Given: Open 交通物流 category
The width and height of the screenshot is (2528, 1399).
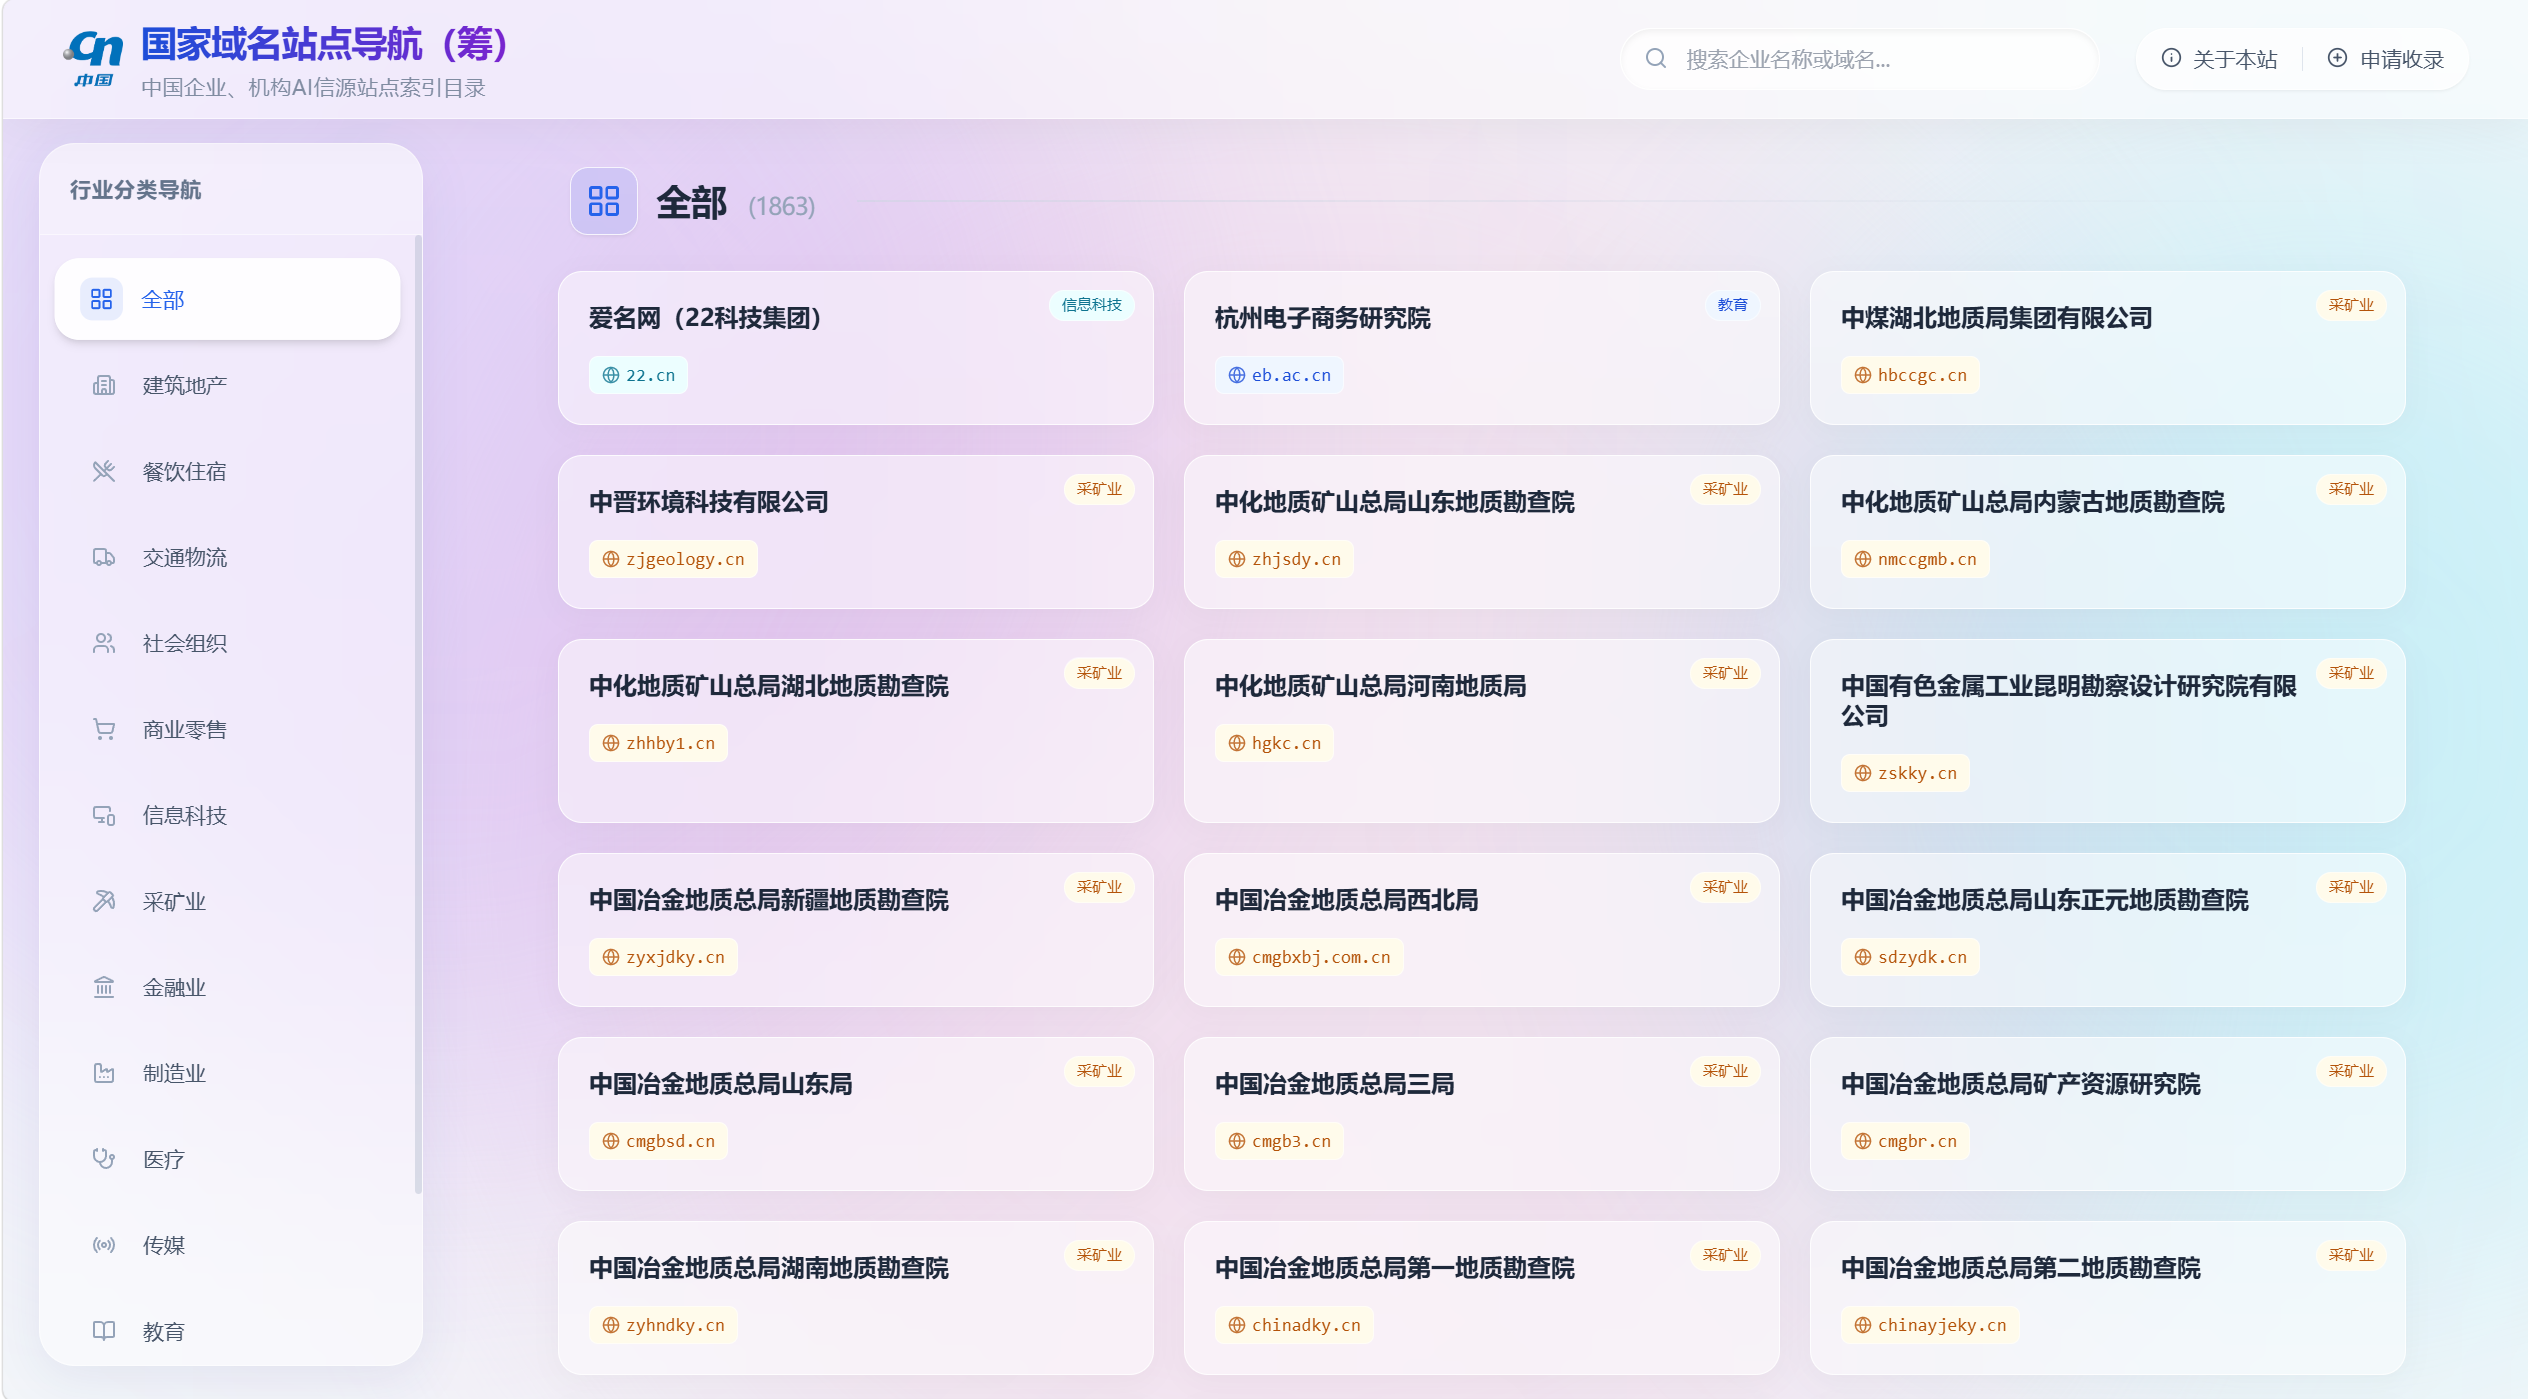Looking at the screenshot, I should [x=227, y=557].
